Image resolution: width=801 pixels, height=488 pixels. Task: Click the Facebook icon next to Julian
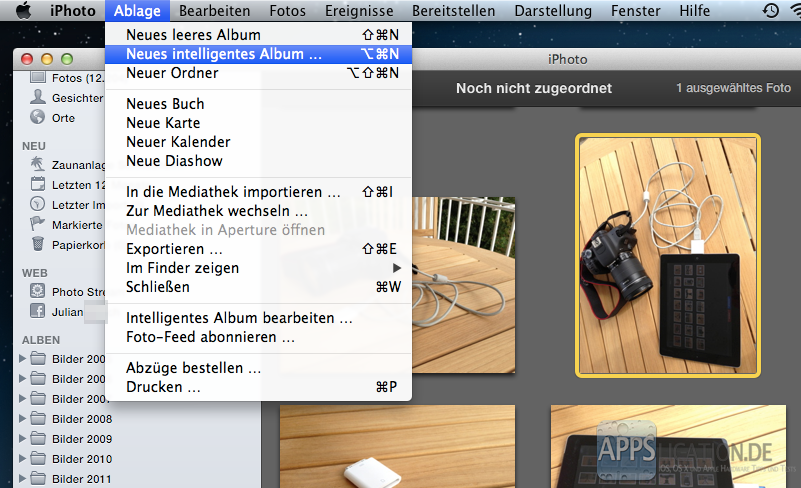coord(37,311)
